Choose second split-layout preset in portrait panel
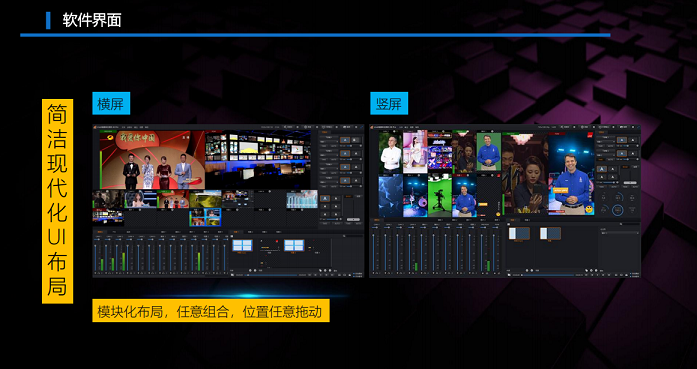Screen dimensions: 697x369 point(550,234)
